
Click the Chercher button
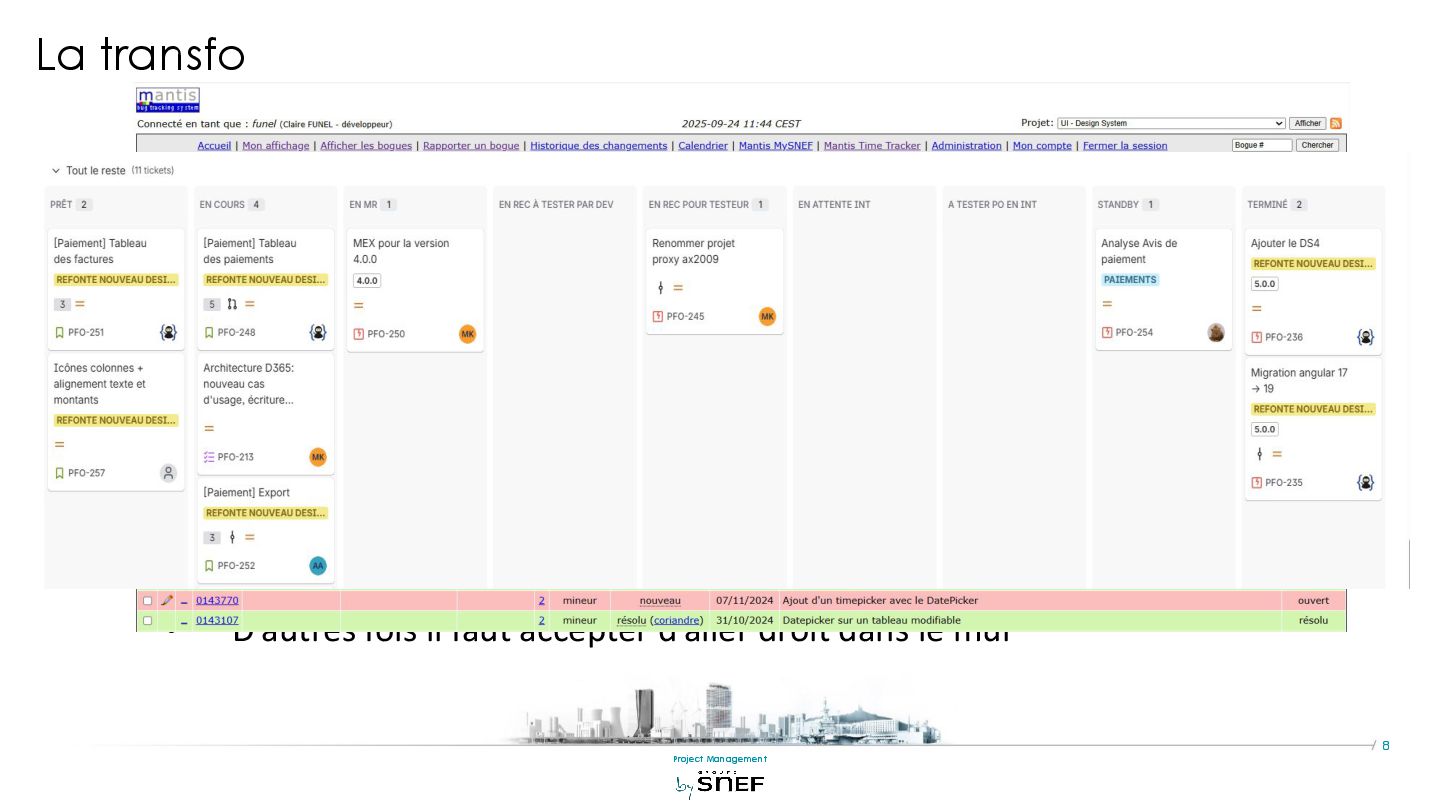pyautogui.click(x=1317, y=145)
